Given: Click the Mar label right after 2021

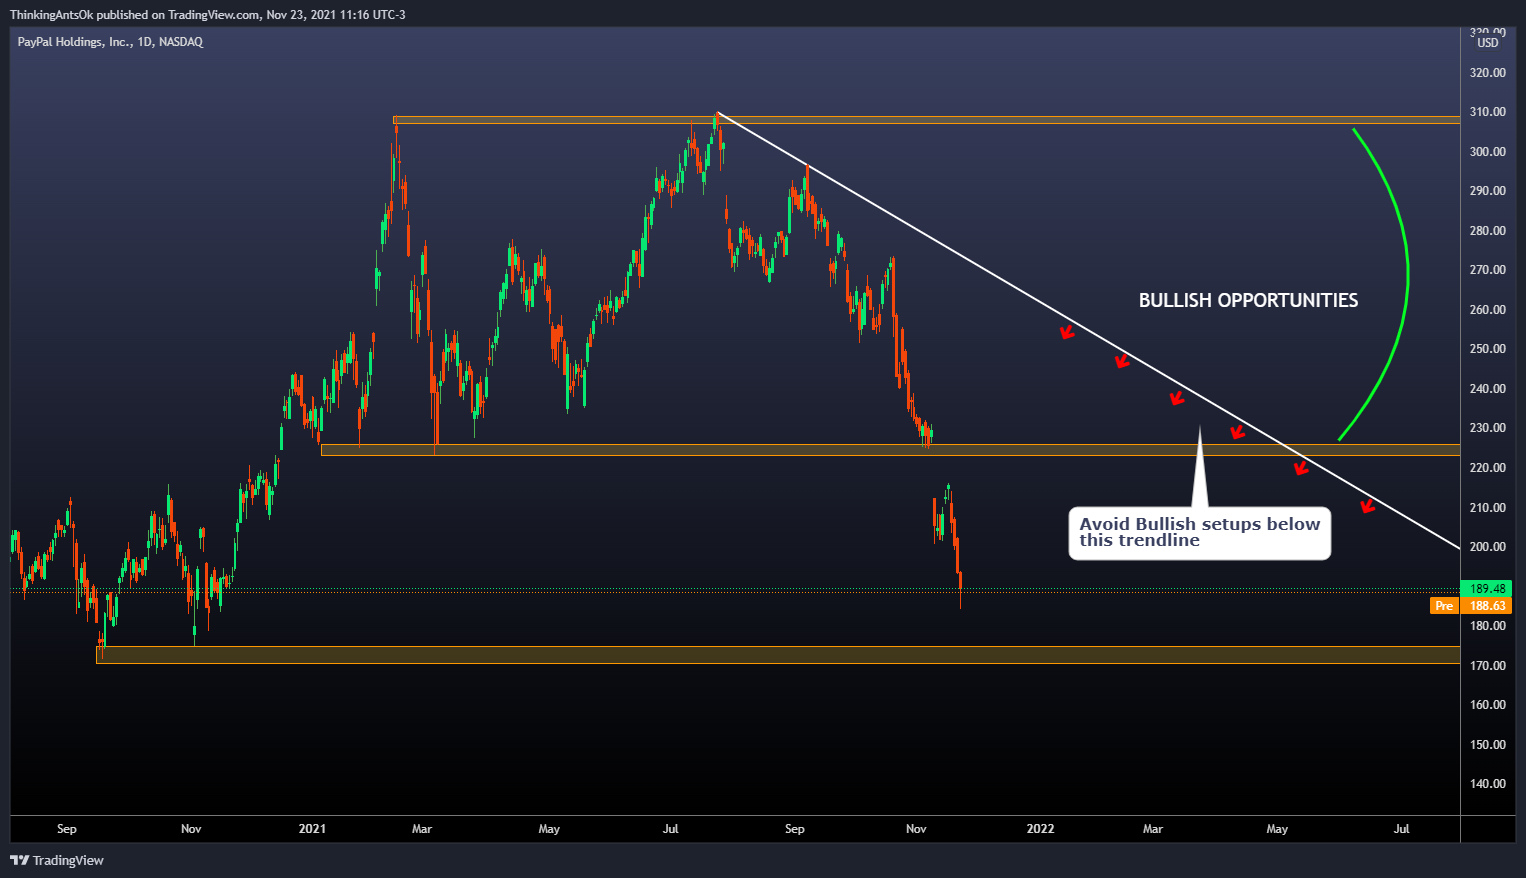Looking at the screenshot, I should pyautogui.click(x=422, y=829).
